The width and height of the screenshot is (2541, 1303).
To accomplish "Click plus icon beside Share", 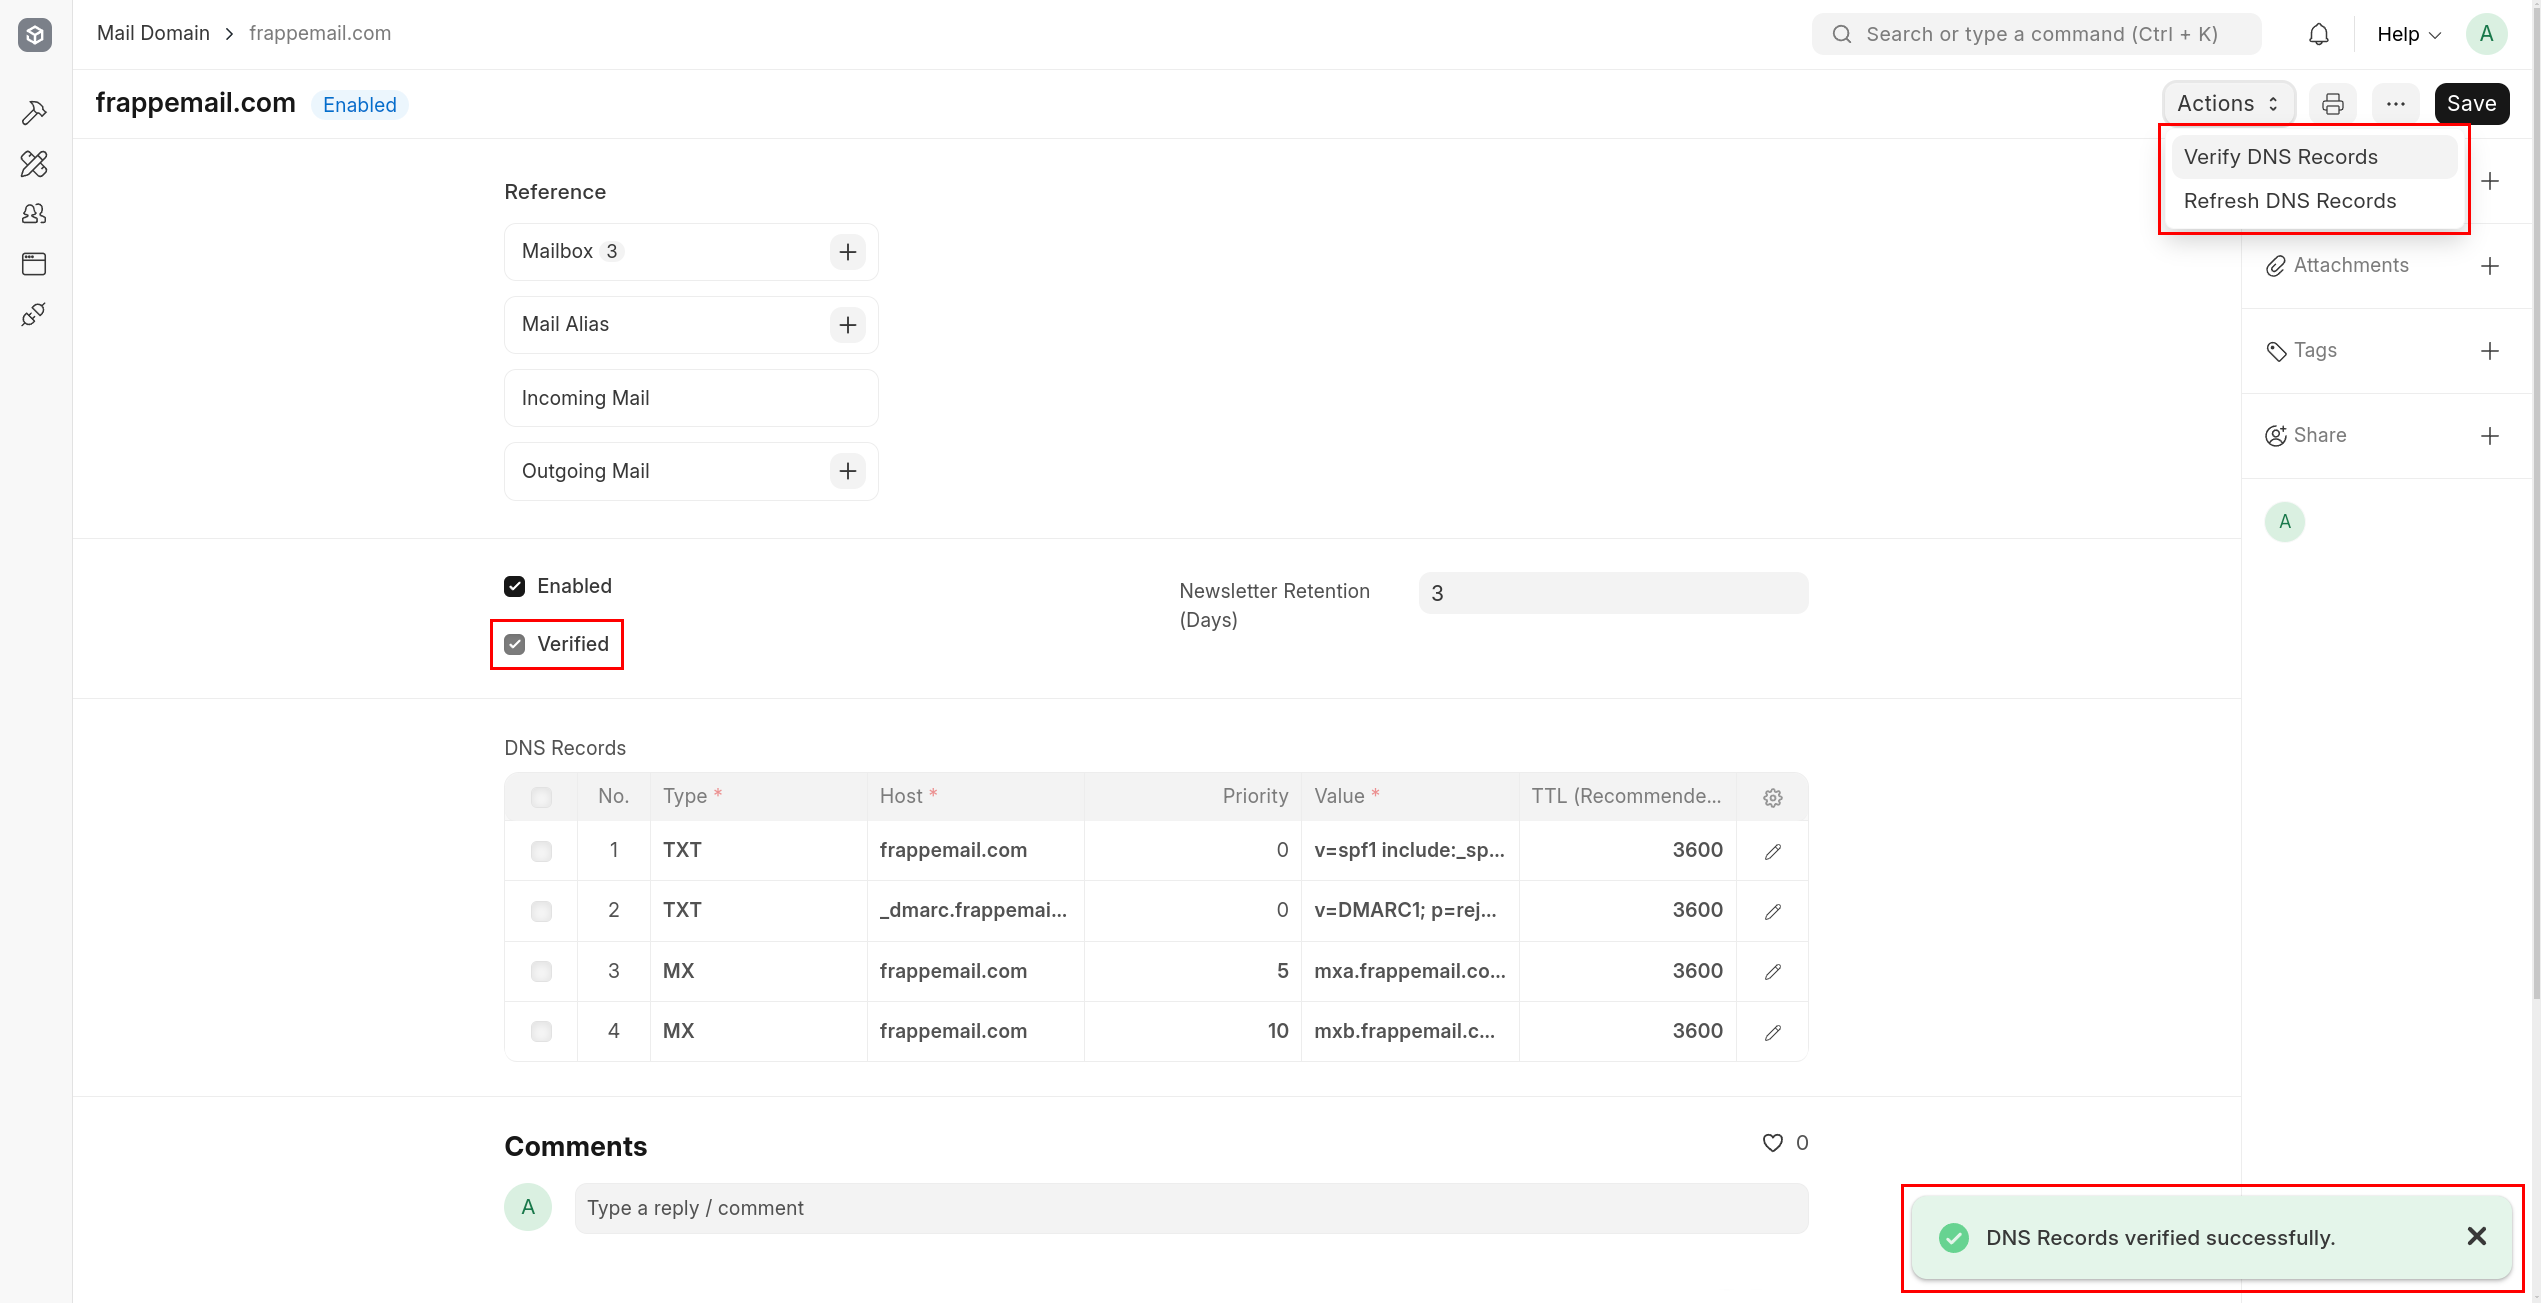I will click(x=2490, y=436).
